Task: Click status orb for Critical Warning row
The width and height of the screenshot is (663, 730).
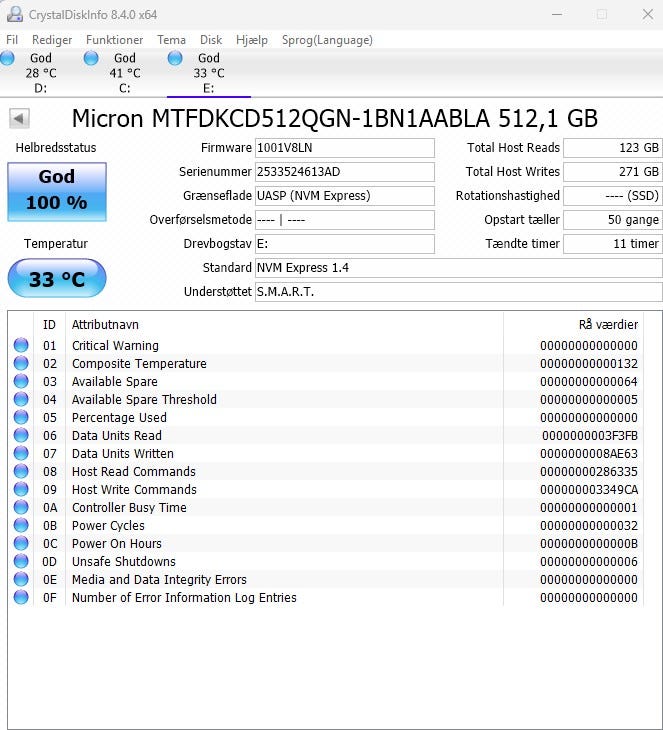Action: 21,345
